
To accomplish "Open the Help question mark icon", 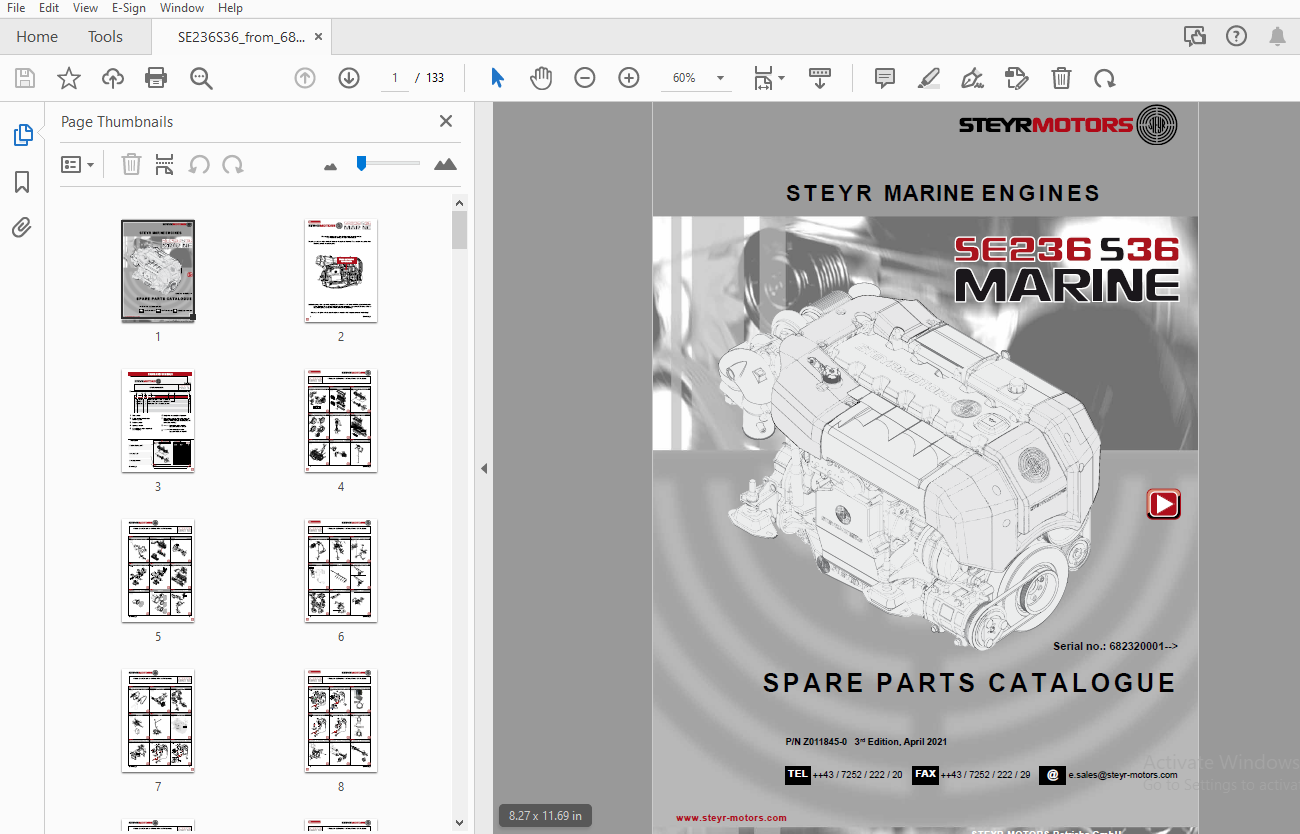I will coord(1236,36).
